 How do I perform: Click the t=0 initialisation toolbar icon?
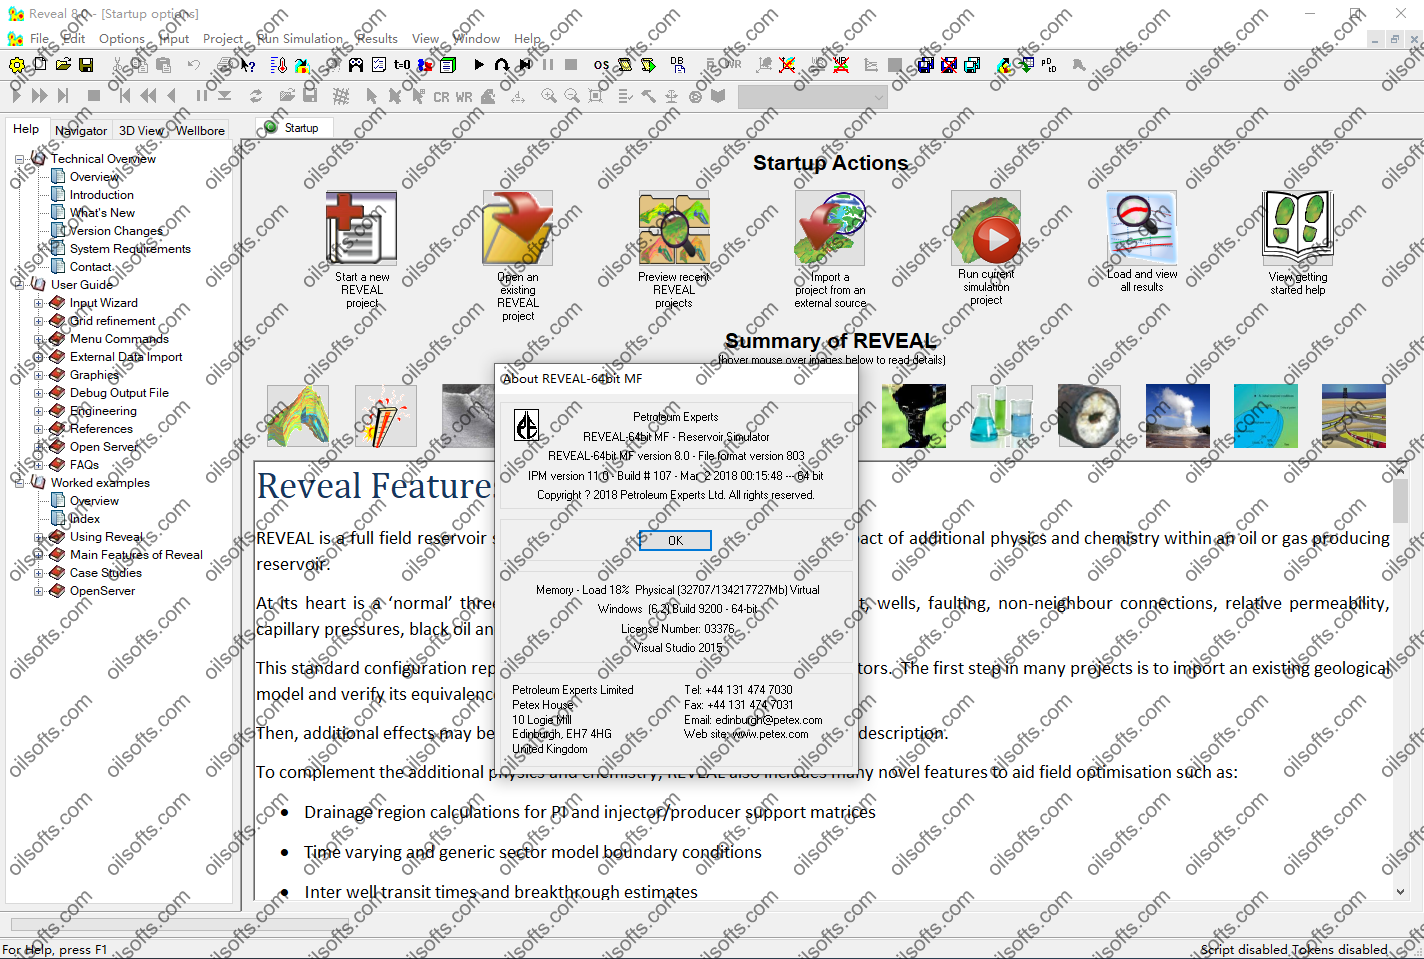click(x=402, y=65)
